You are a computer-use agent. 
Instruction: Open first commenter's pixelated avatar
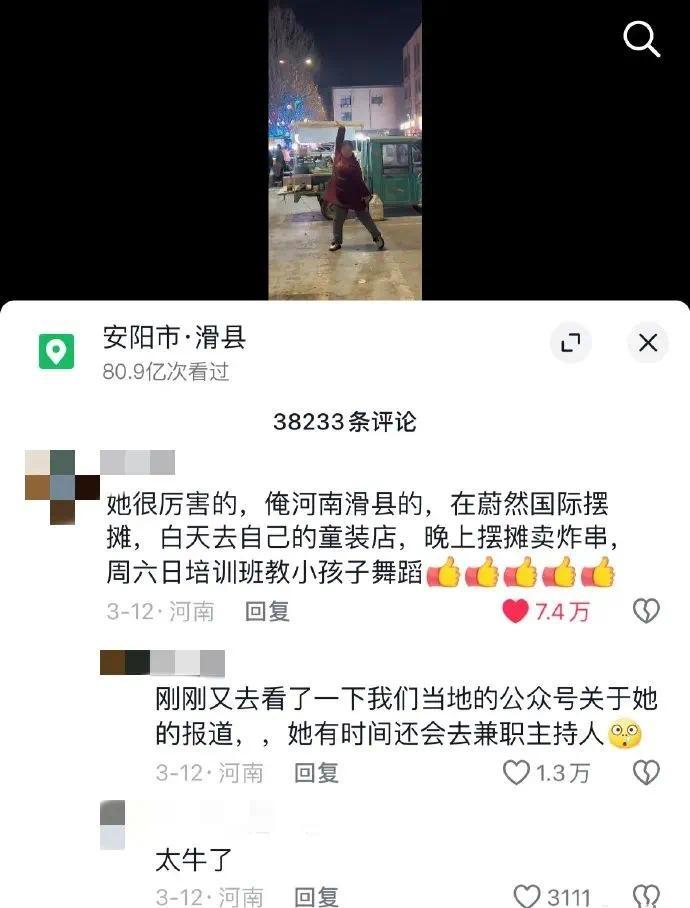click(x=63, y=487)
